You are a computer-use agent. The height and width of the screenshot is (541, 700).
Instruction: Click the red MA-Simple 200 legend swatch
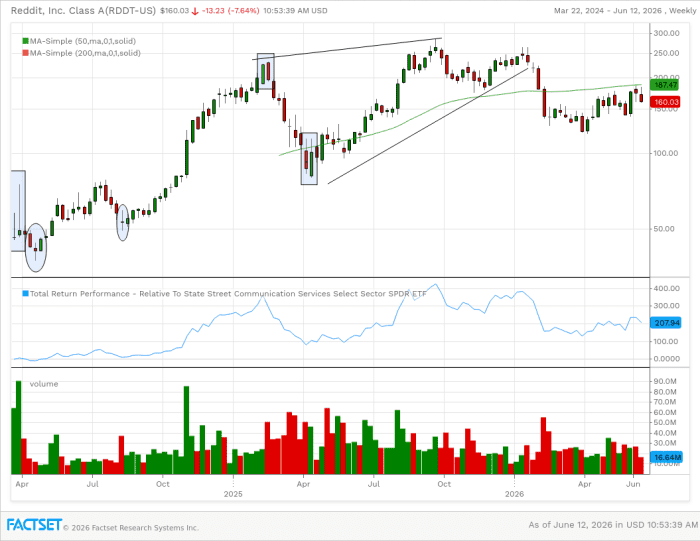tap(25, 53)
